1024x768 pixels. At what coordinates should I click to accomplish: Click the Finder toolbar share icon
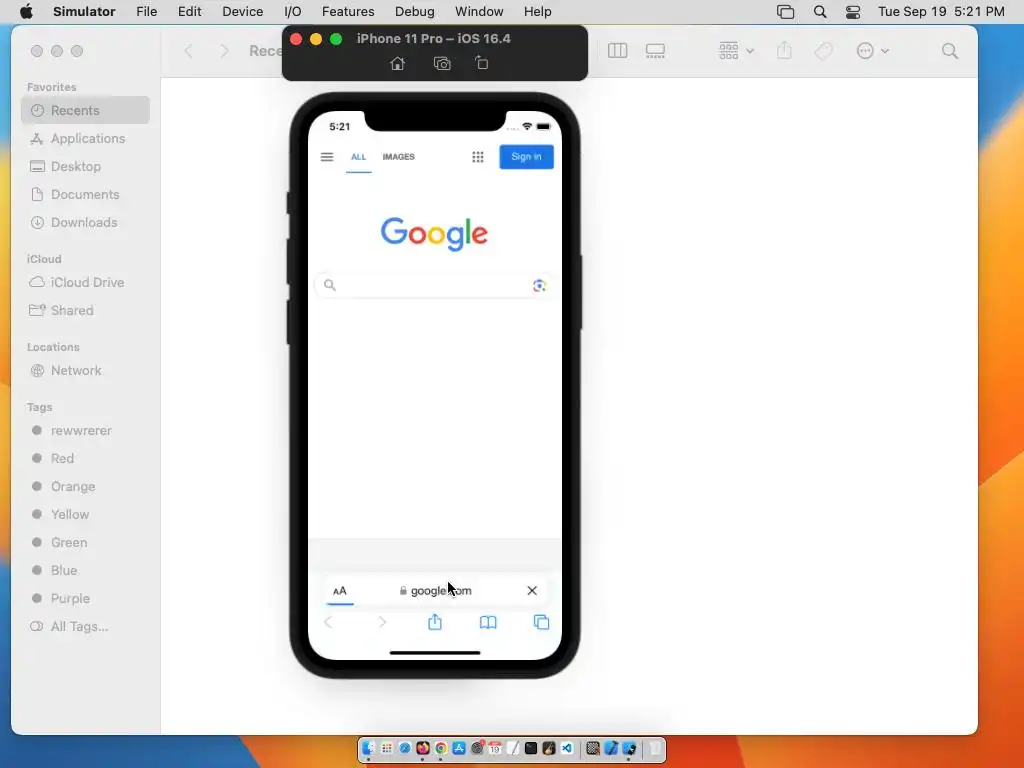784,50
